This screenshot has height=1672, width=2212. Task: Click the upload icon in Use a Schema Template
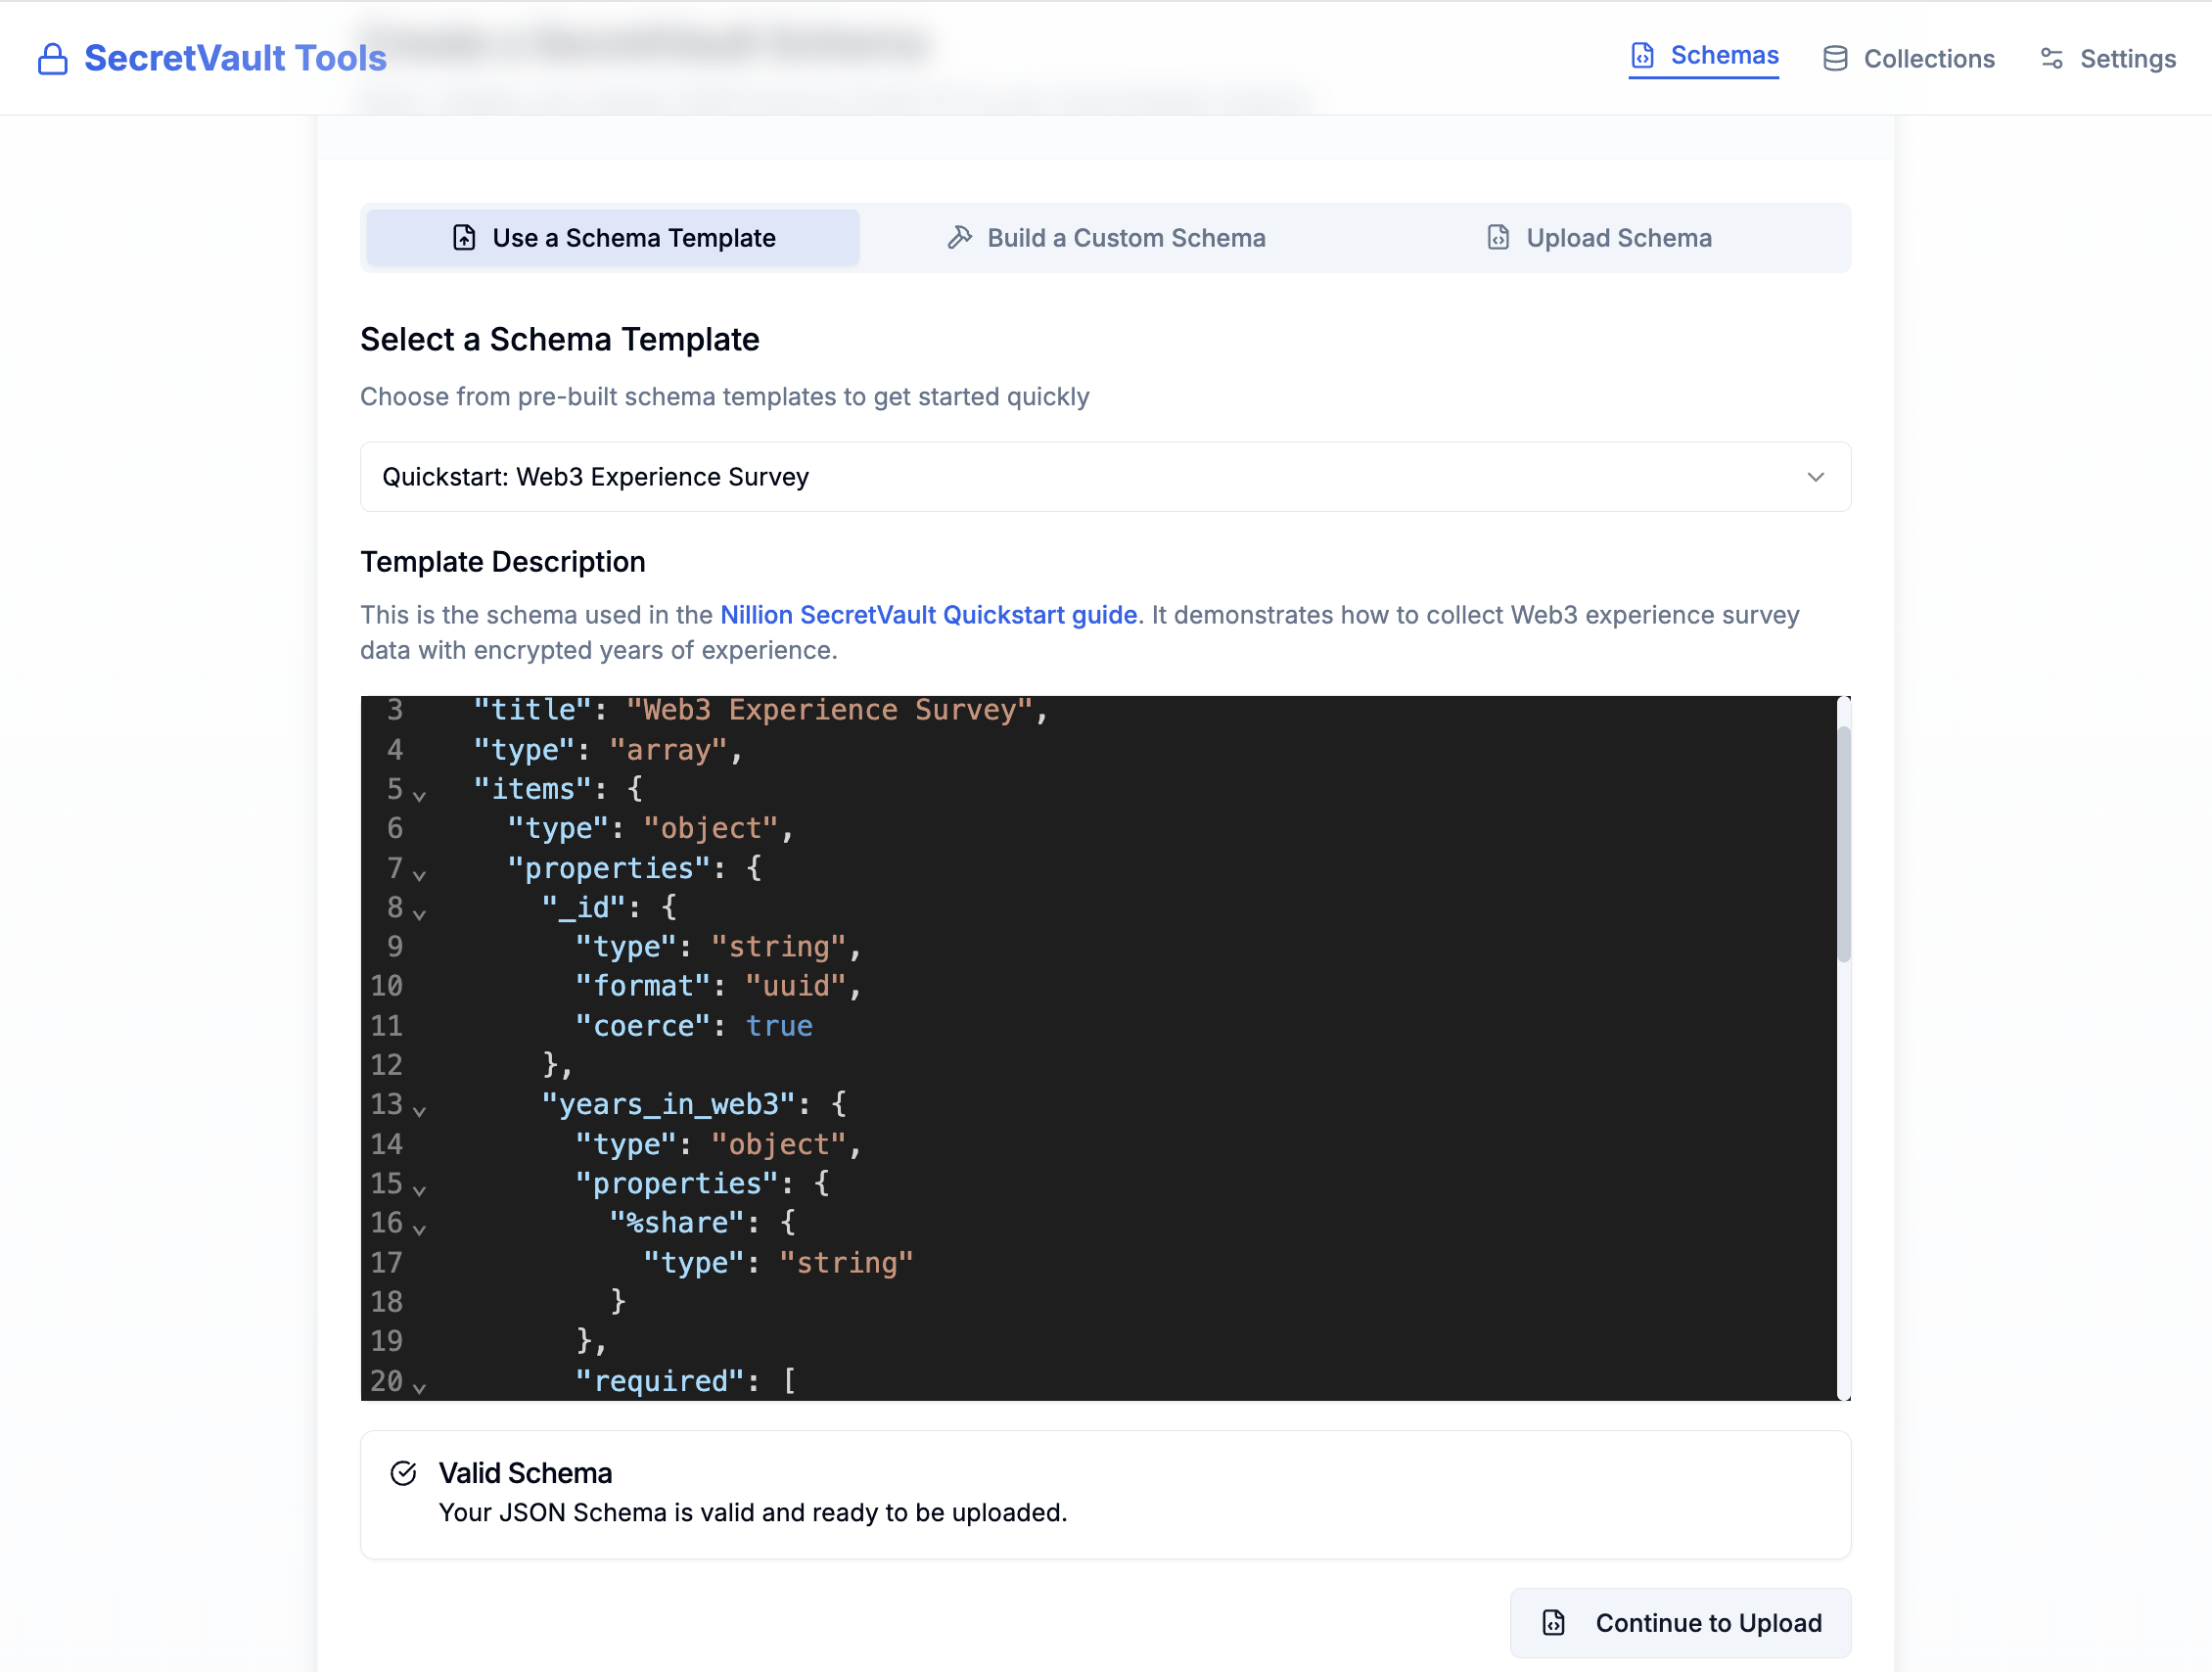(x=463, y=238)
